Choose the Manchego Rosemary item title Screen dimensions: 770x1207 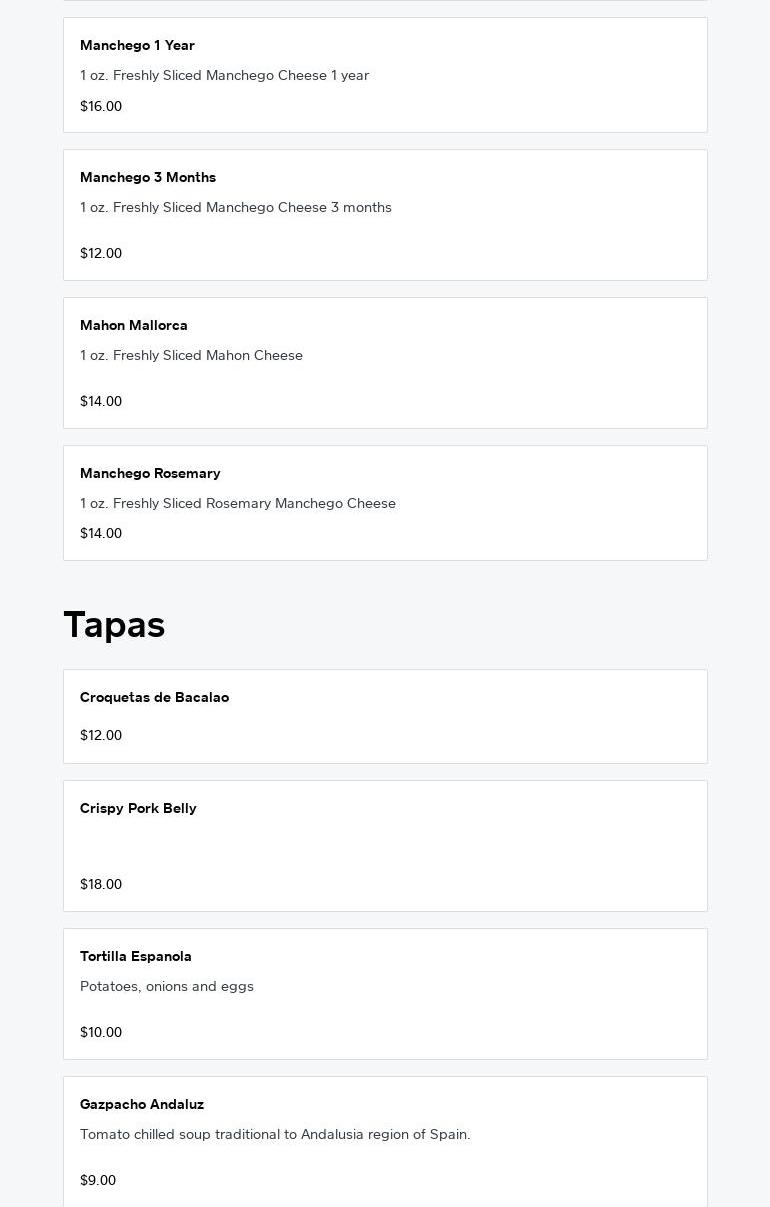tap(150, 473)
